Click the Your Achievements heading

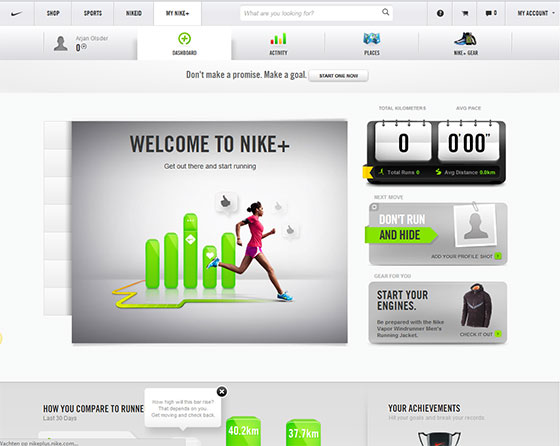(x=424, y=408)
